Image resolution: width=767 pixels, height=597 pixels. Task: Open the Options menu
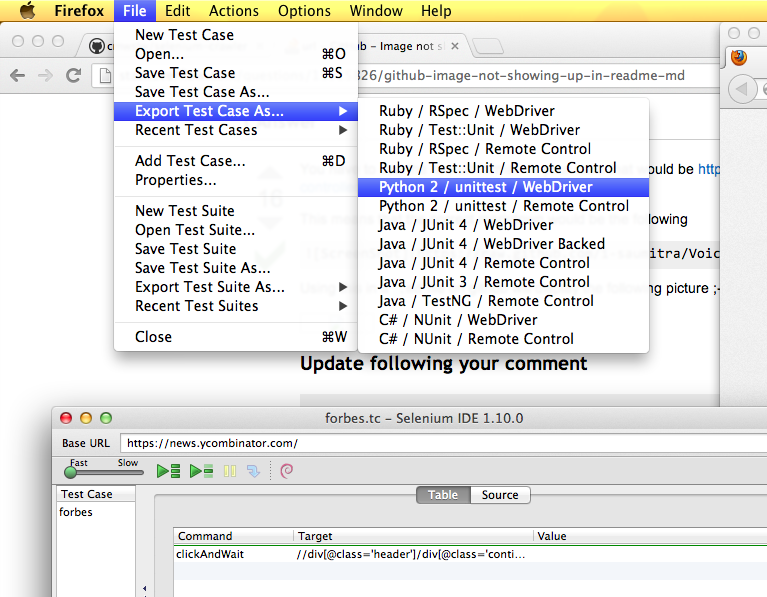[304, 11]
